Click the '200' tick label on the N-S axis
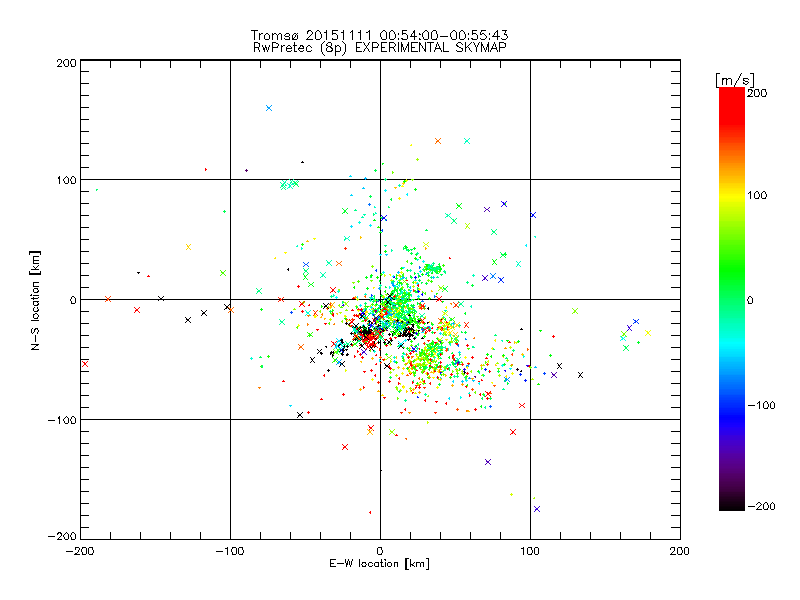The image size is (800, 600). pos(66,63)
